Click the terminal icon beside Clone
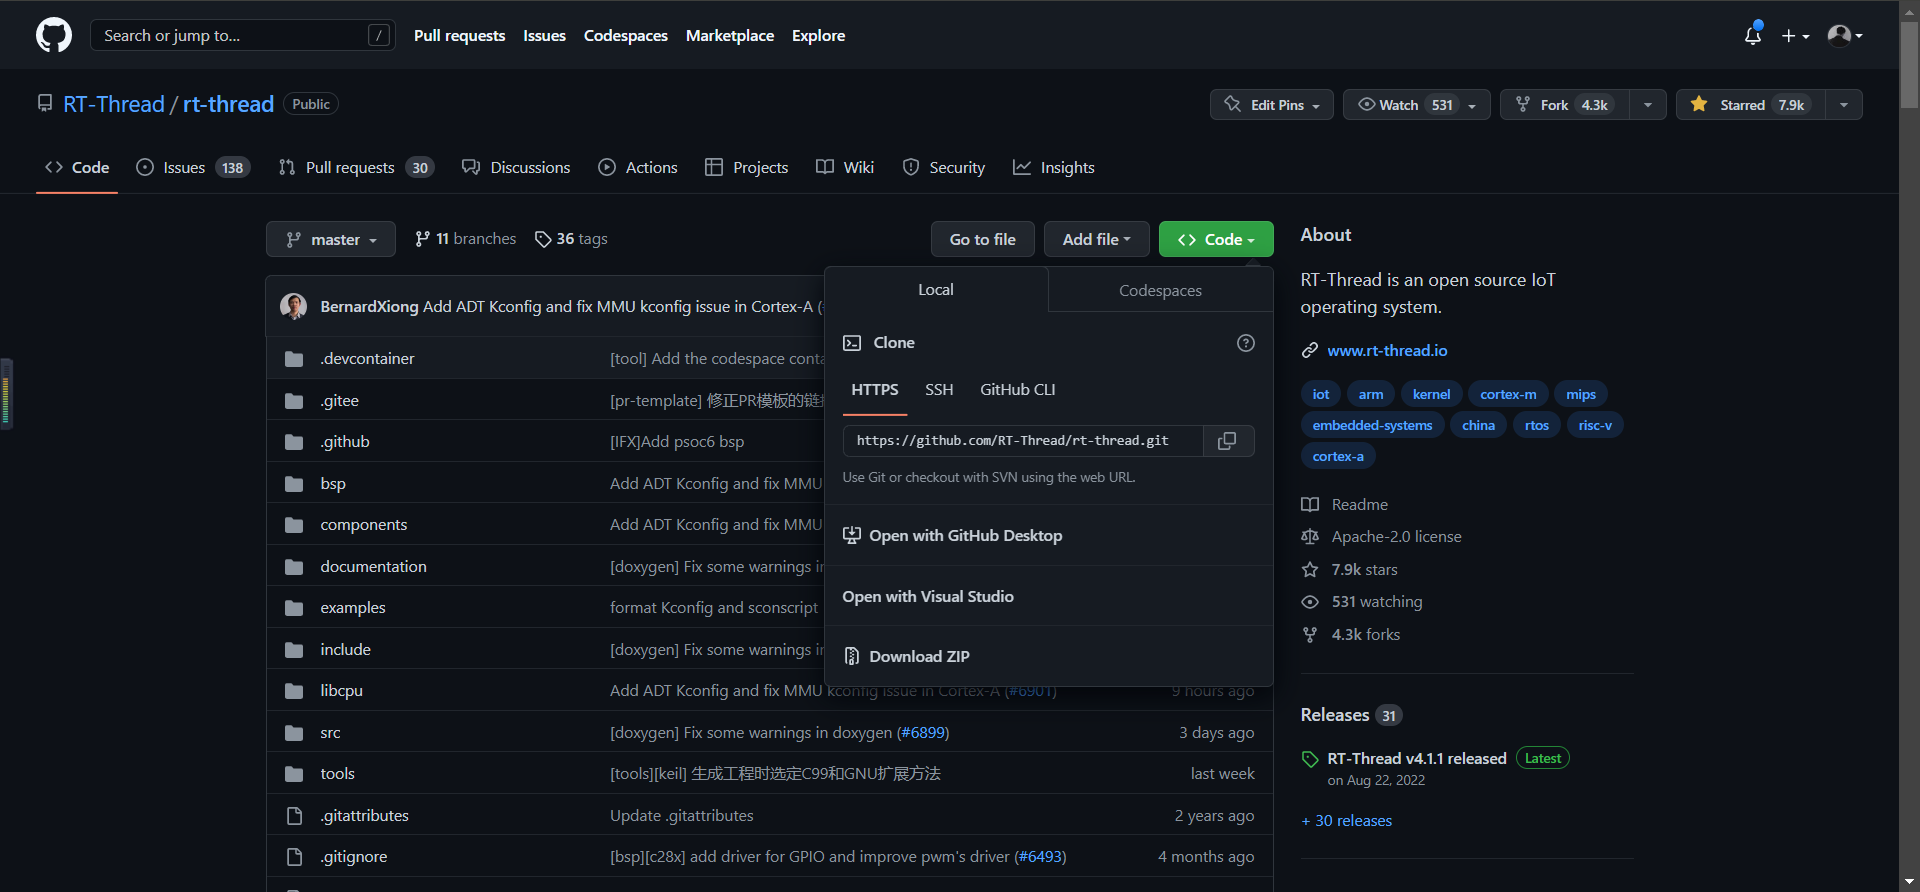Viewport: 1920px width, 892px height. coord(852,343)
